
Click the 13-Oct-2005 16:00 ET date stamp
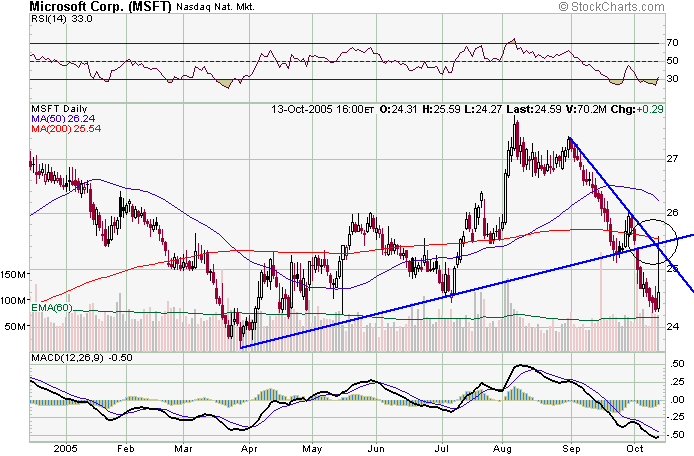[323, 109]
